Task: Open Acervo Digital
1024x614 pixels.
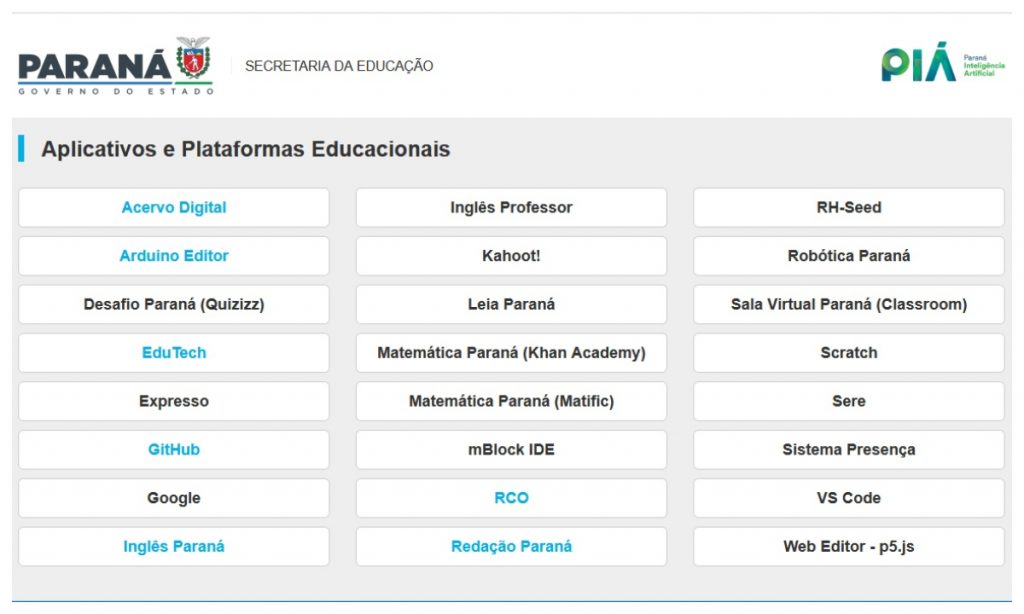Action: [174, 208]
